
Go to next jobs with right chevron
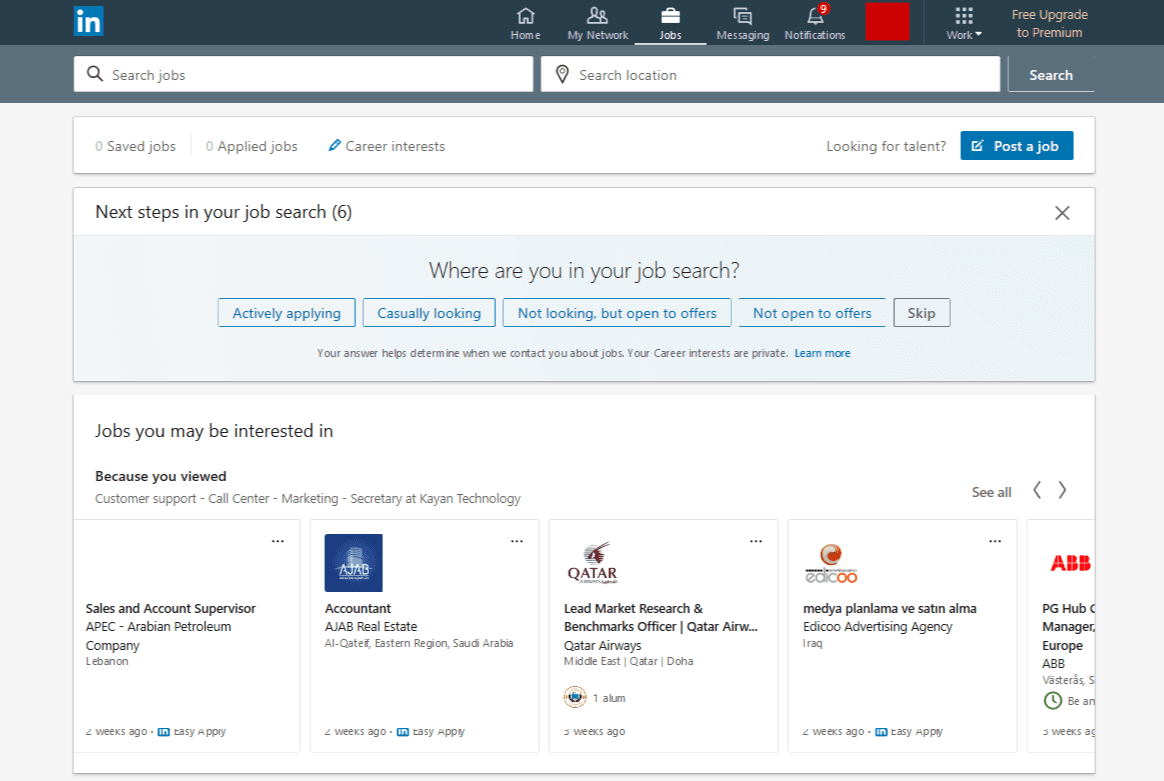[1062, 490]
